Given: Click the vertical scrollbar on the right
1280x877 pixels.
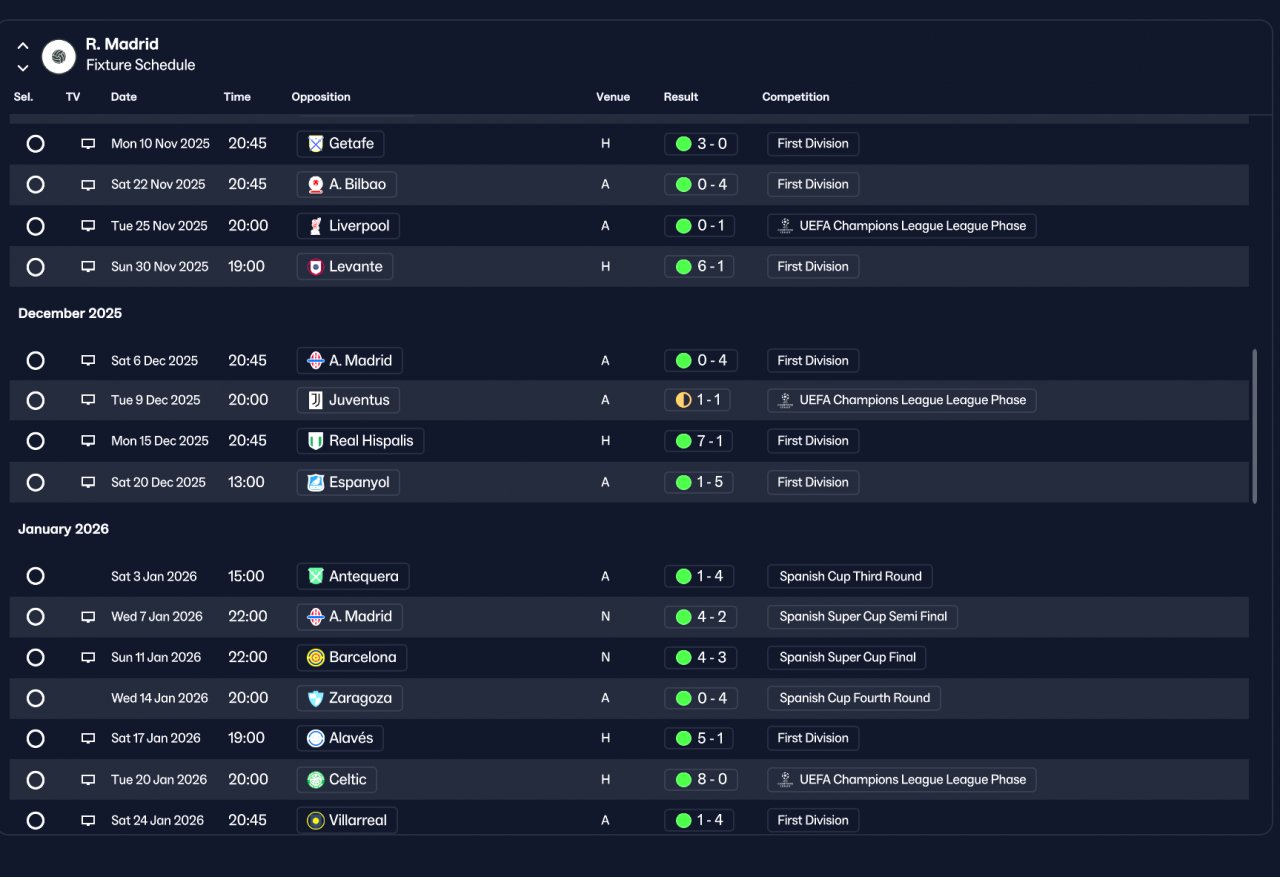Looking at the screenshot, I should tap(1254, 426).
